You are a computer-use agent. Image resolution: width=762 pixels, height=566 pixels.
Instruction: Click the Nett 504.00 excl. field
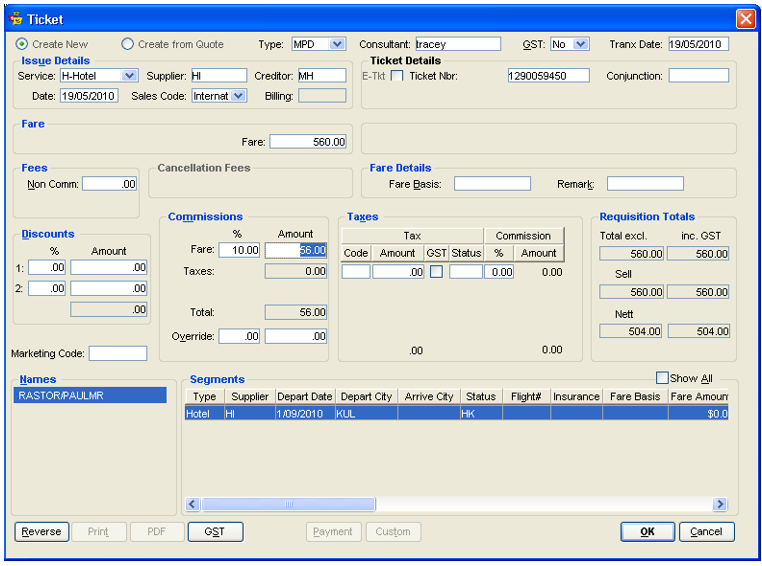(631, 331)
